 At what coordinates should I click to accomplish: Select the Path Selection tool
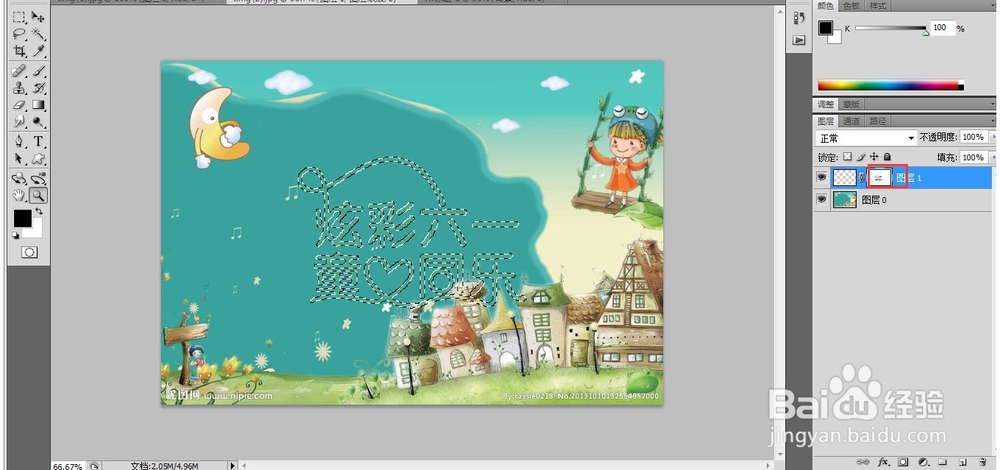(20, 158)
